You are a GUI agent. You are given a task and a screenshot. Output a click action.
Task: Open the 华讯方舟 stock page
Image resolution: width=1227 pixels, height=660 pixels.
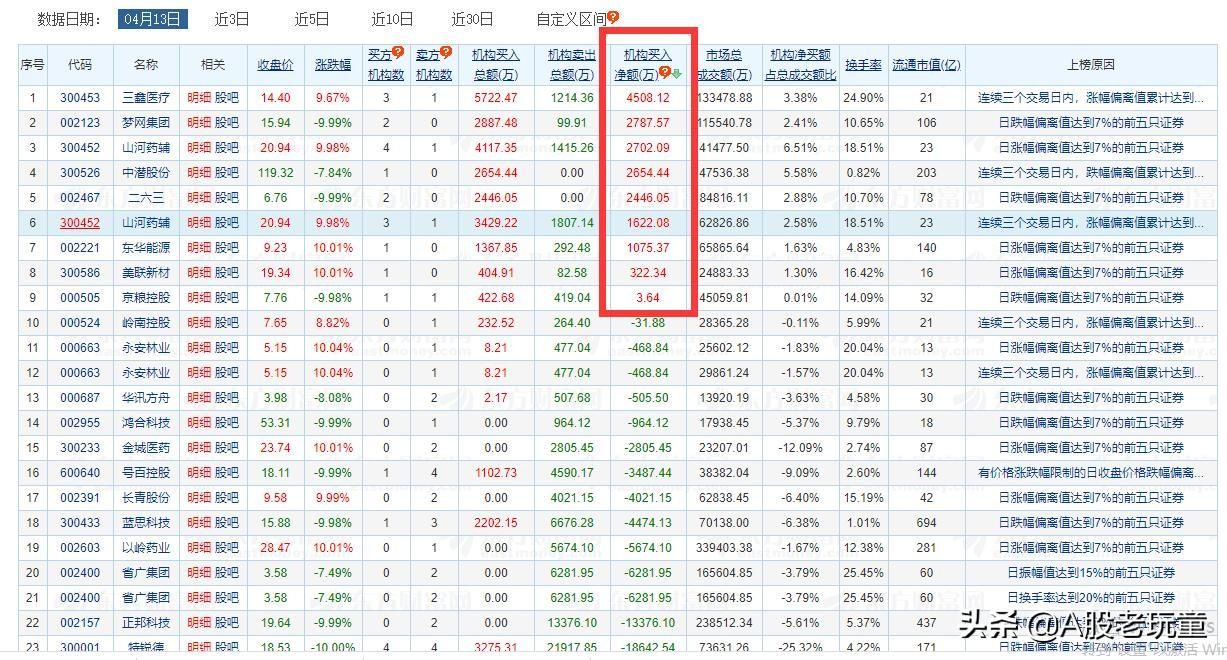(146, 398)
